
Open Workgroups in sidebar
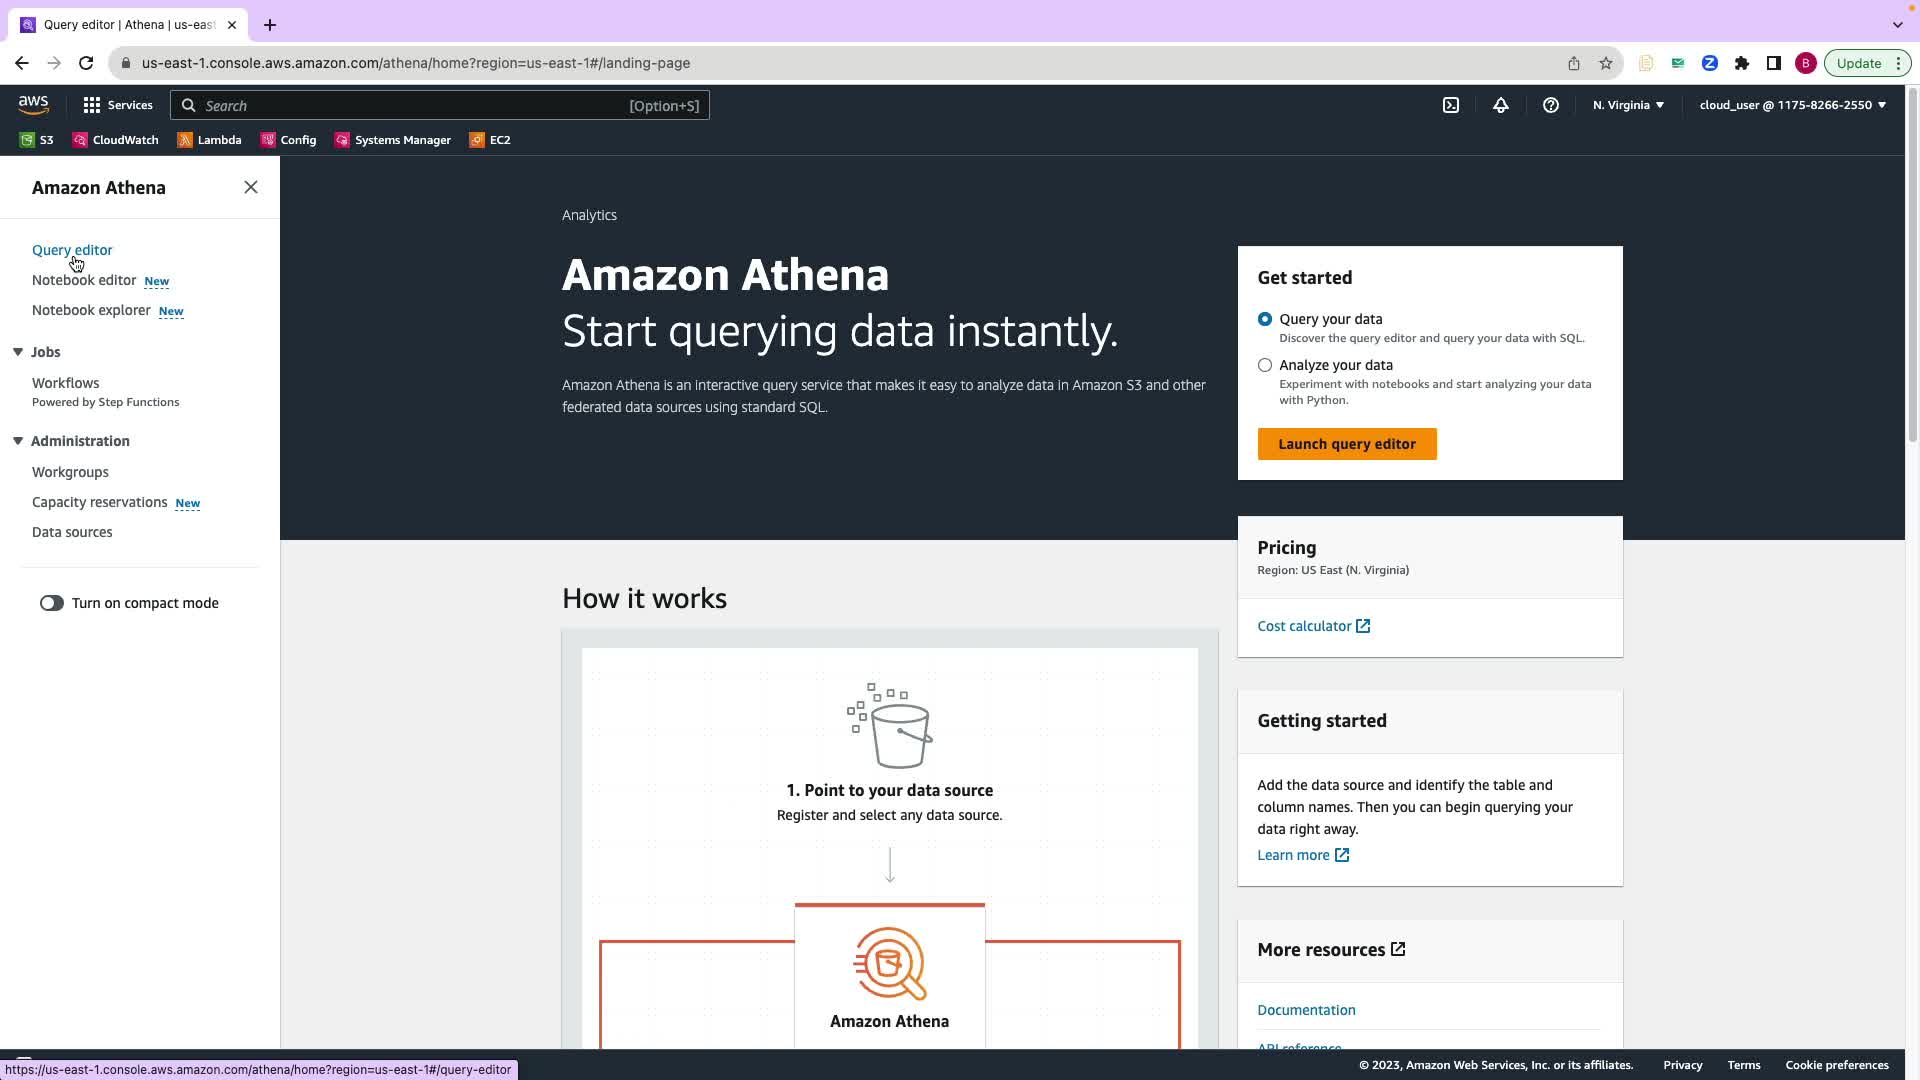[70, 472]
